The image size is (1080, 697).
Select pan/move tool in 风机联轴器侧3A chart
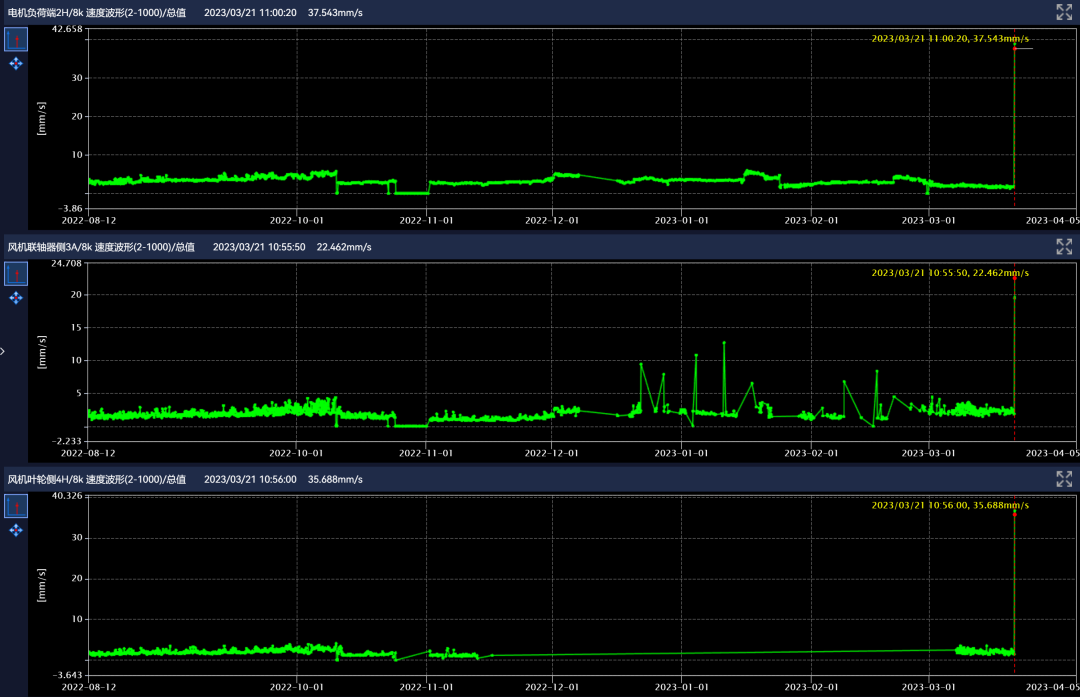click(16, 298)
